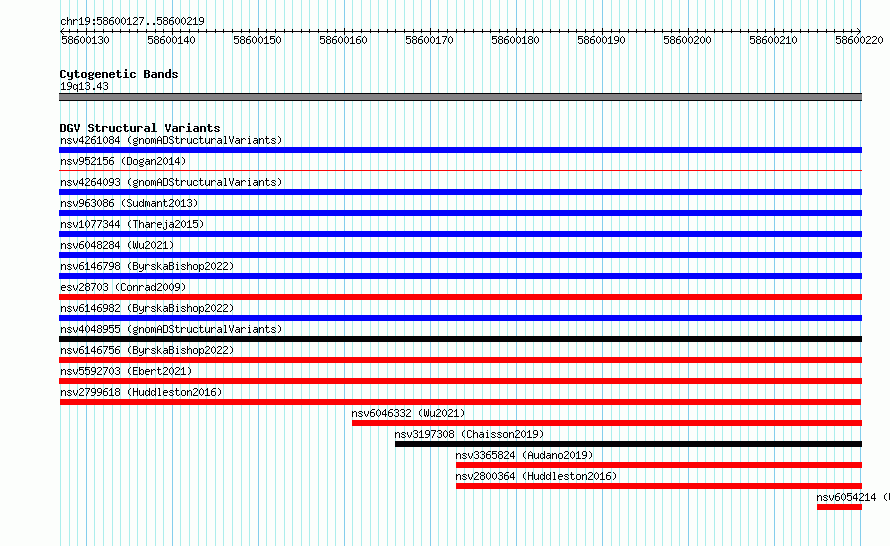Click ruler position 58600140
Viewport: 890px width, 546px height.
point(171,40)
